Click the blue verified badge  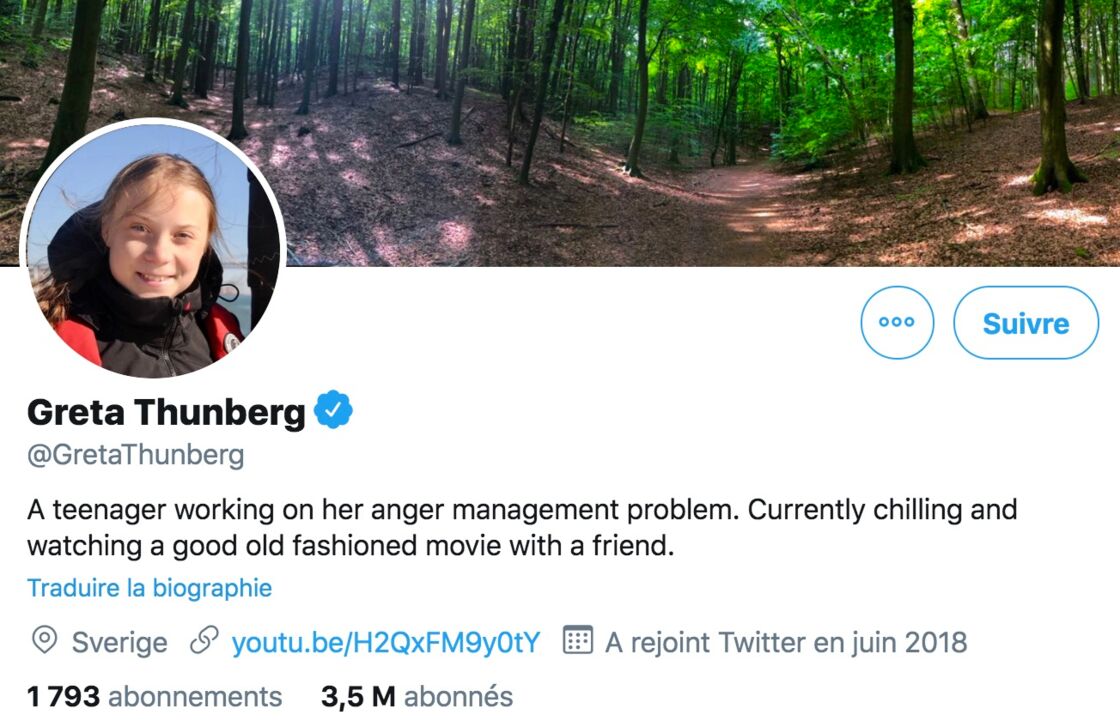coord(334,410)
